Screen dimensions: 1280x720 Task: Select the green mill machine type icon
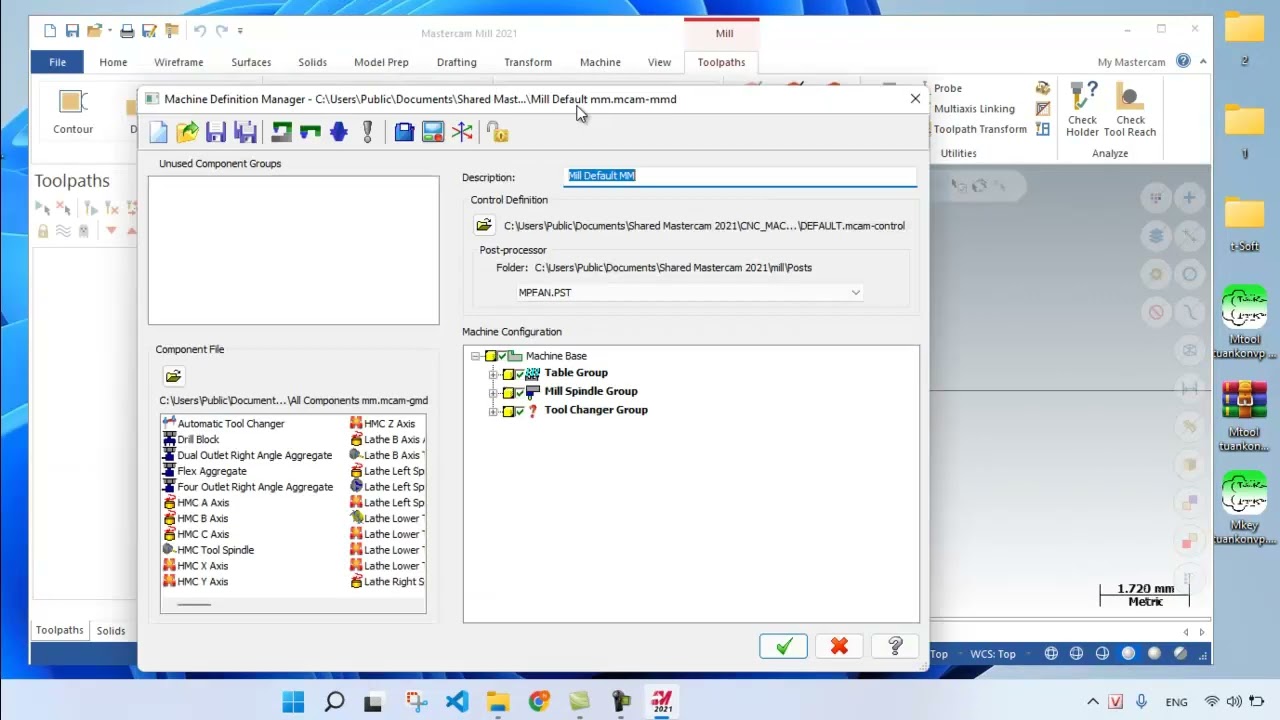(x=281, y=132)
